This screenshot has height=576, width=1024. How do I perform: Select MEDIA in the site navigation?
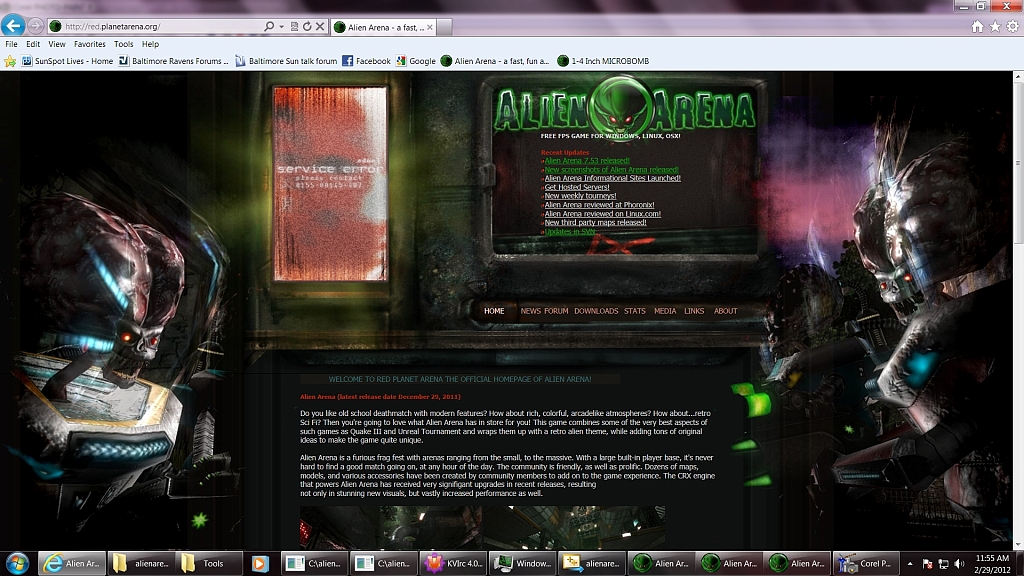(665, 312)
